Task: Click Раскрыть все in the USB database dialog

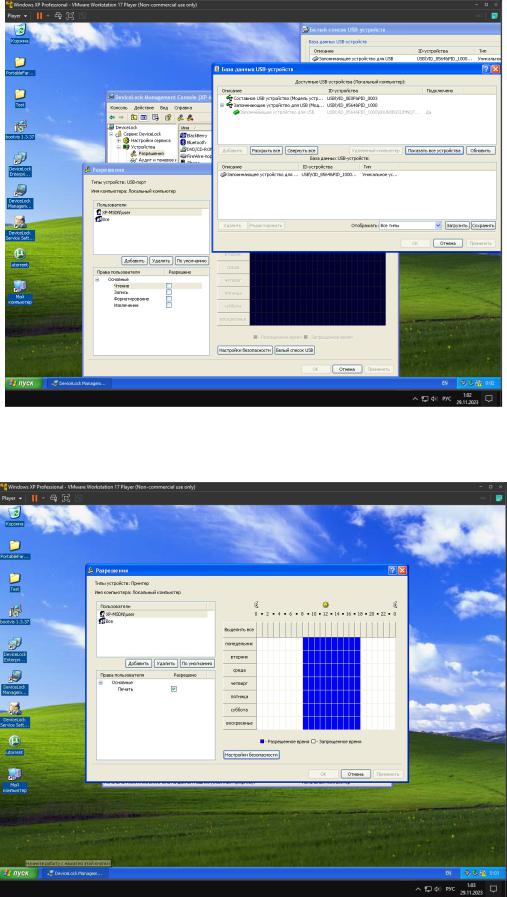Action: click(x=266, y=150)
